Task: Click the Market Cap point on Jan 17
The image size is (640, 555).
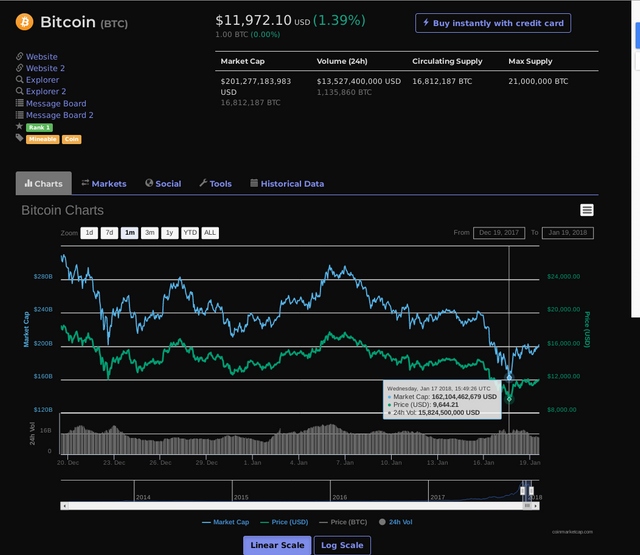Action: click(509, 377)
